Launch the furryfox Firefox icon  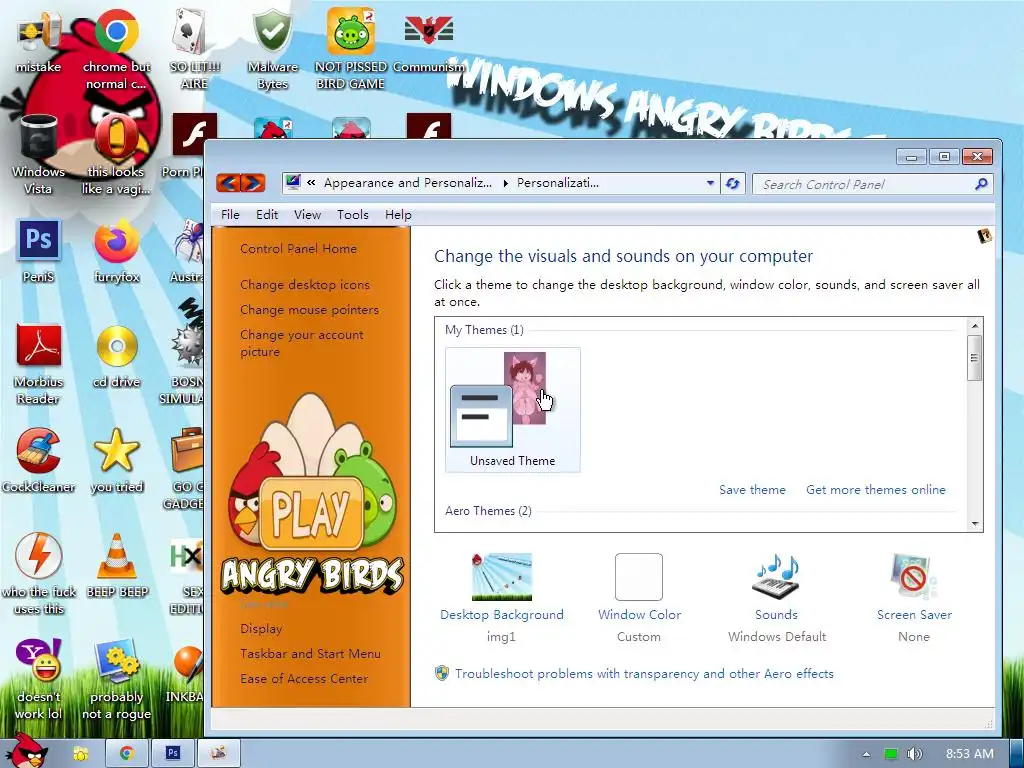[x=116, y=251]
